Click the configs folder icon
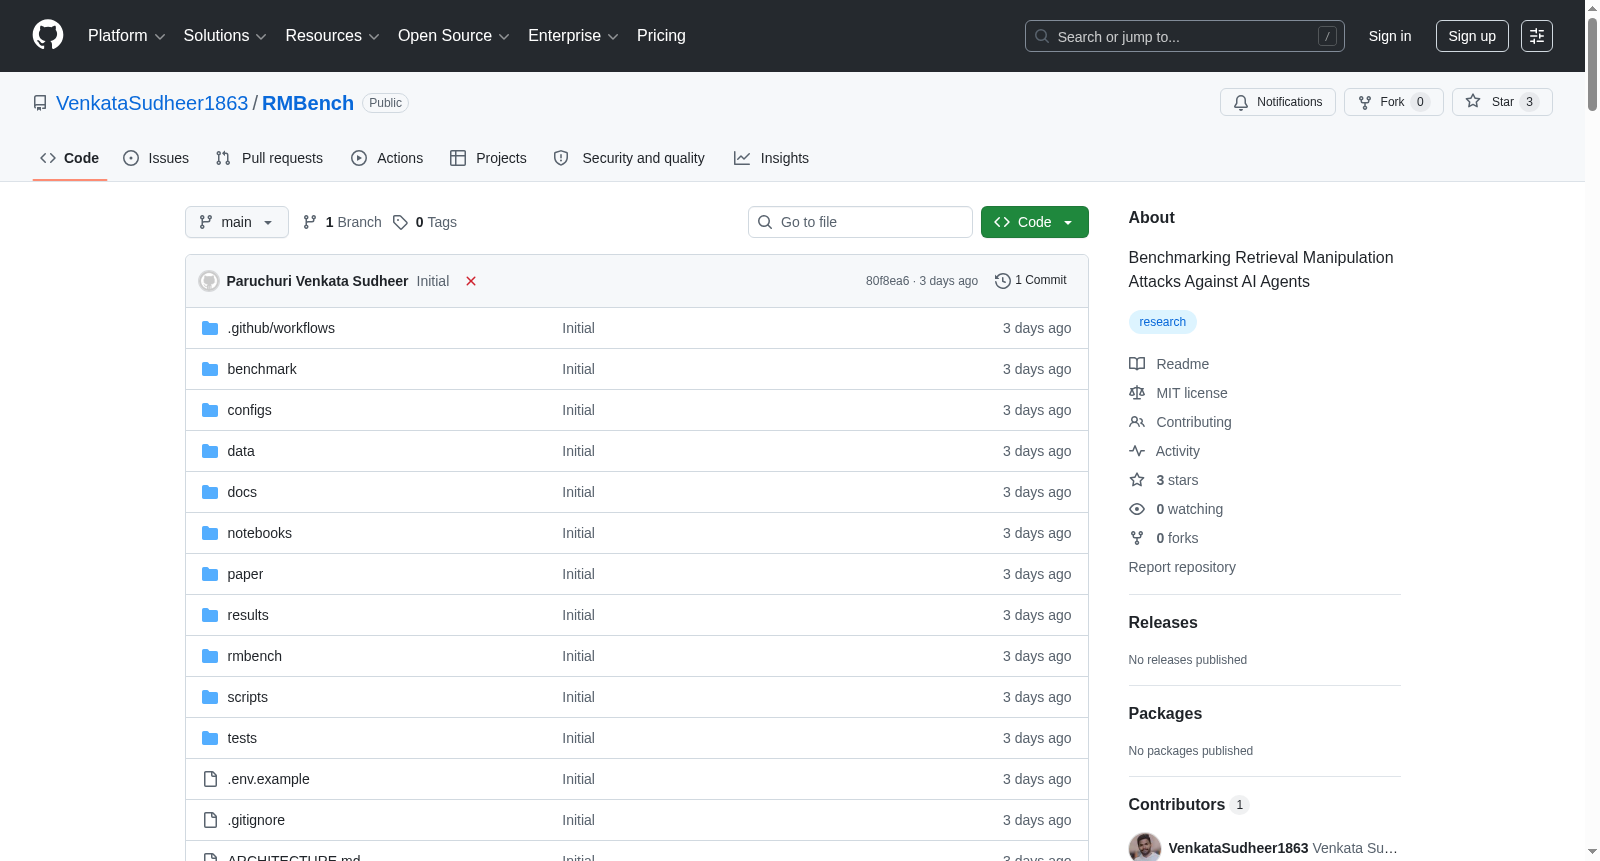 click(210, 410)
